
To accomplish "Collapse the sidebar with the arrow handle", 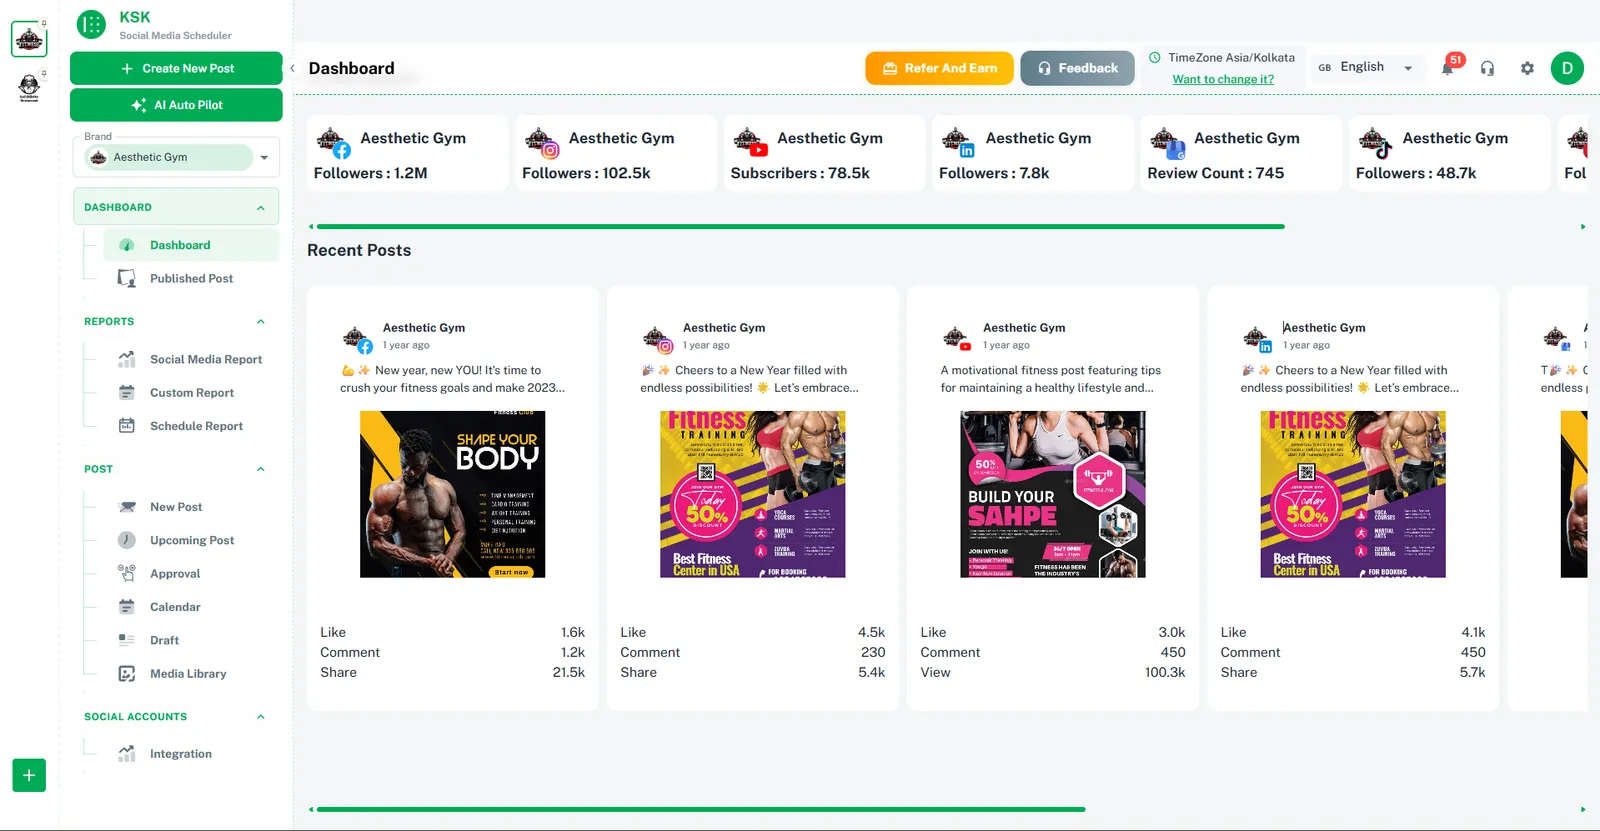I will click(292, 68).
